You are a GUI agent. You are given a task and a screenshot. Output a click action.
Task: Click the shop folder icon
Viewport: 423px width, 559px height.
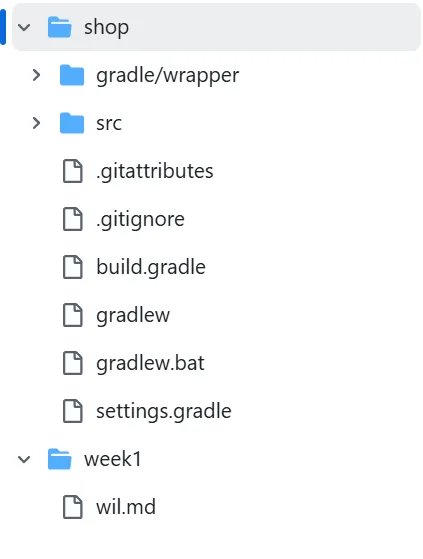[x=60, y=27]
